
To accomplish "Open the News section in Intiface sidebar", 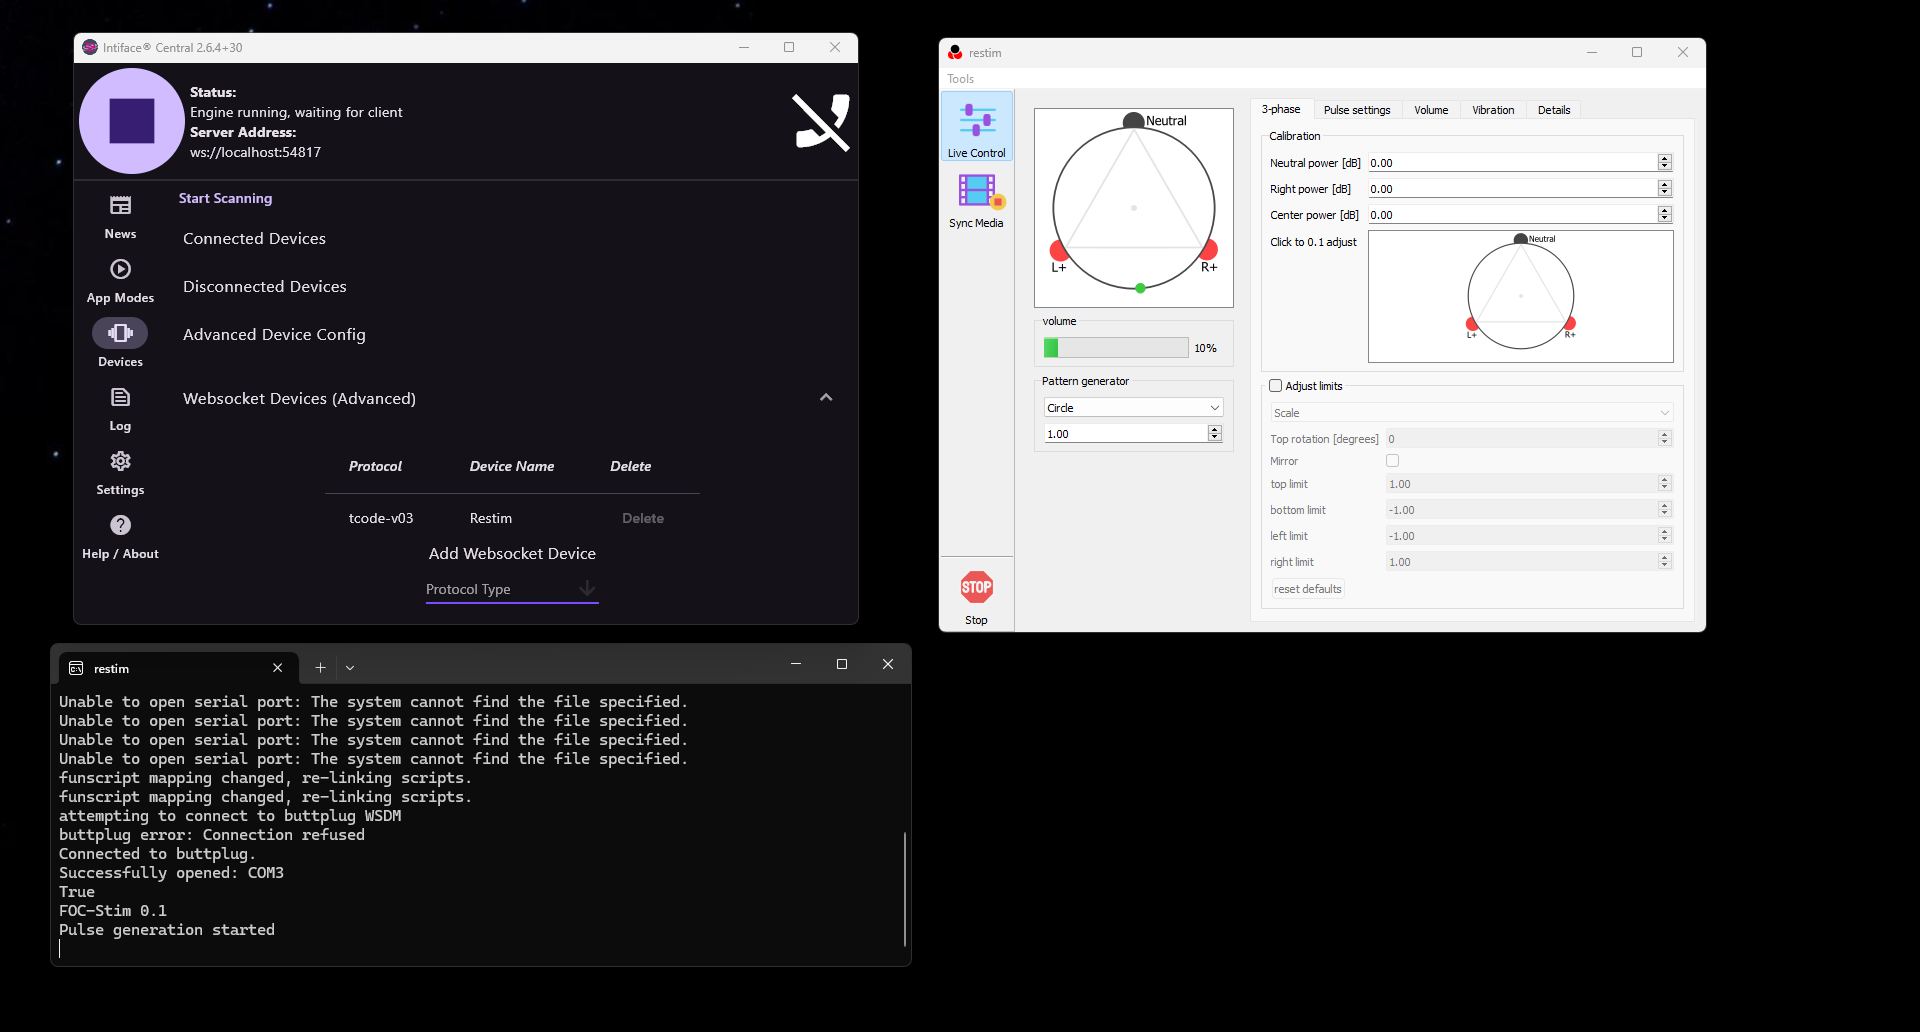I will tap(120, 217).
